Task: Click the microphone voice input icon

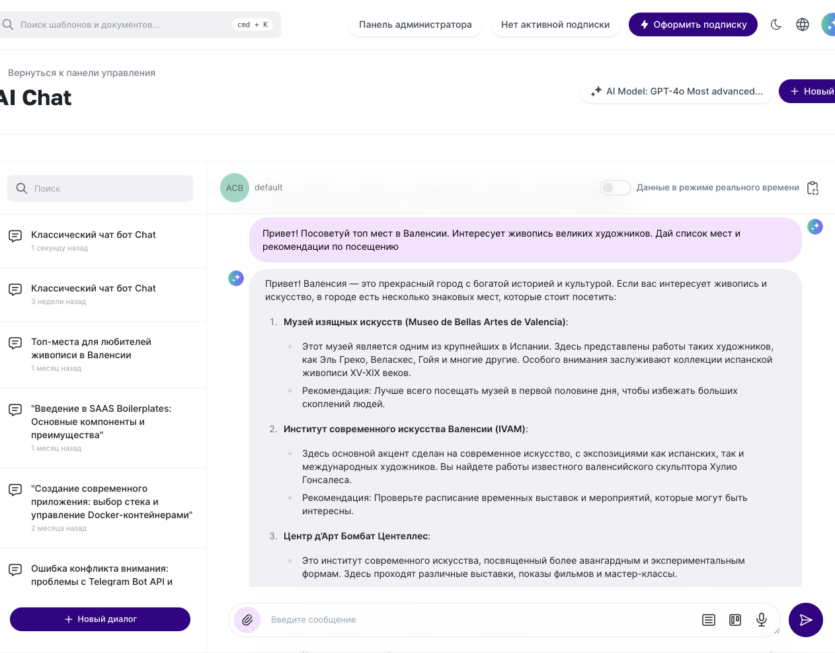Action: 761,620
